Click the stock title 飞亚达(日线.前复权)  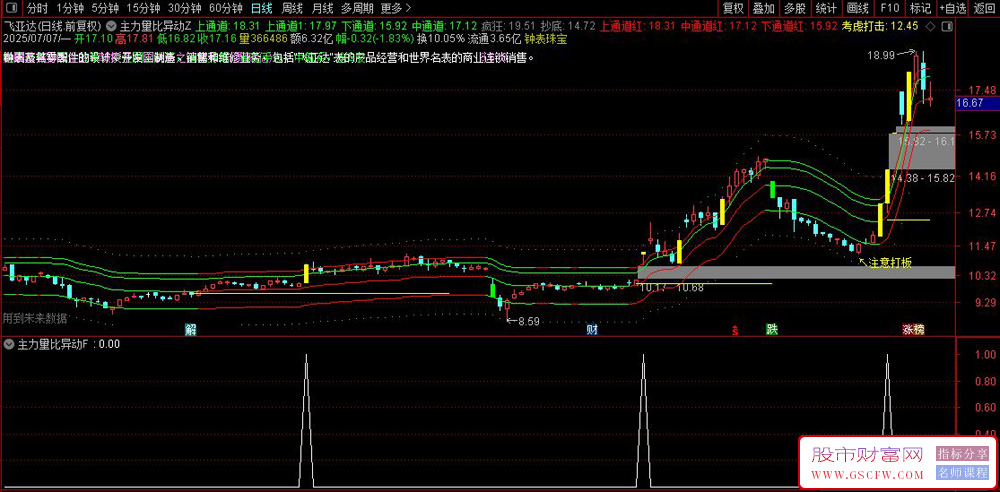pos(53,27)
